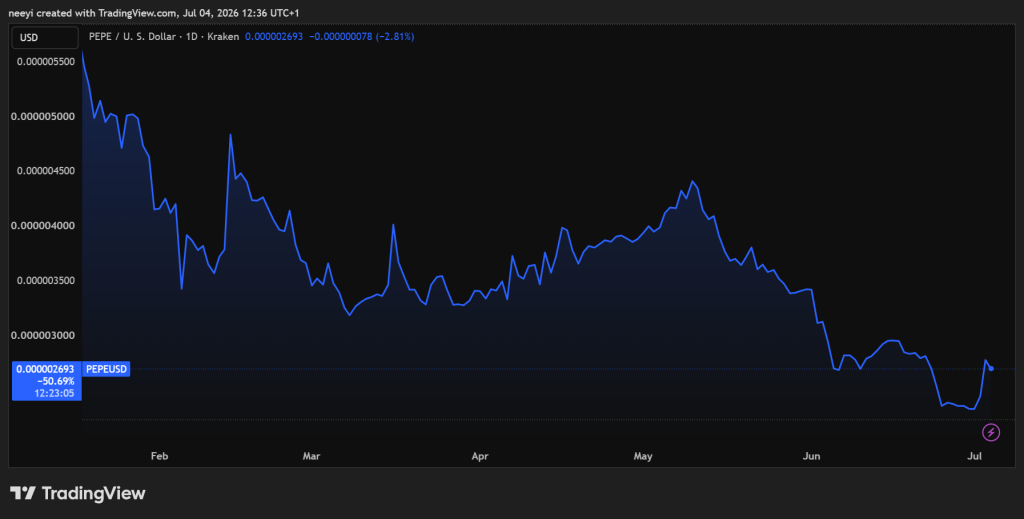
Task: Select the 1D interval label
Action: (192, 37)
